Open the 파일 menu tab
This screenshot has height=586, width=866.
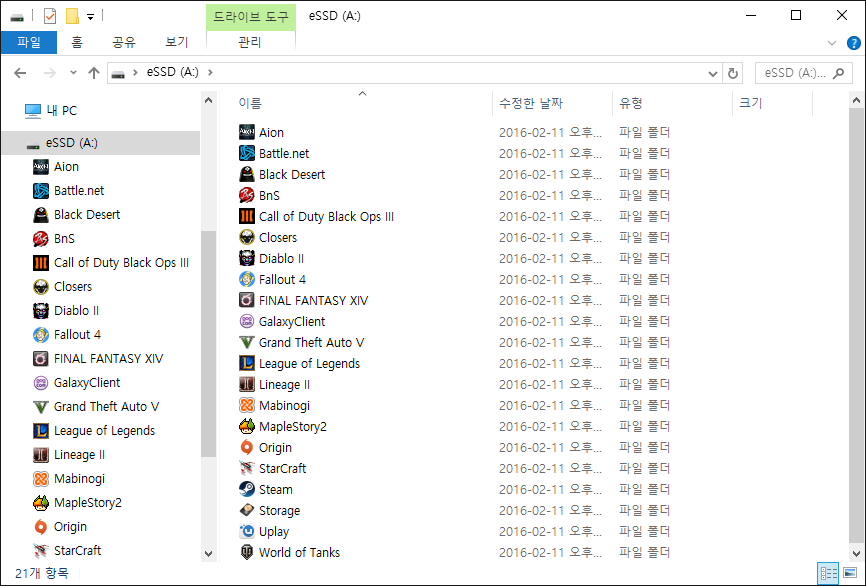coord(29,43)
